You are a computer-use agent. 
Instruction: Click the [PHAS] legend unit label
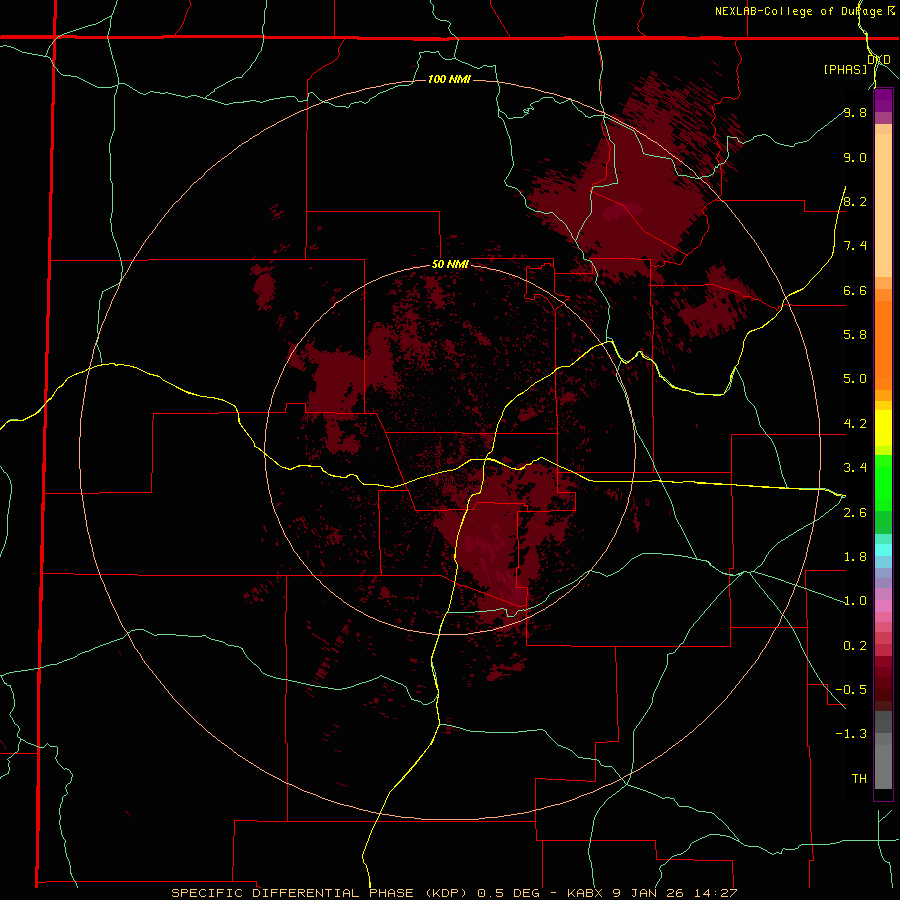pos(845,69)
